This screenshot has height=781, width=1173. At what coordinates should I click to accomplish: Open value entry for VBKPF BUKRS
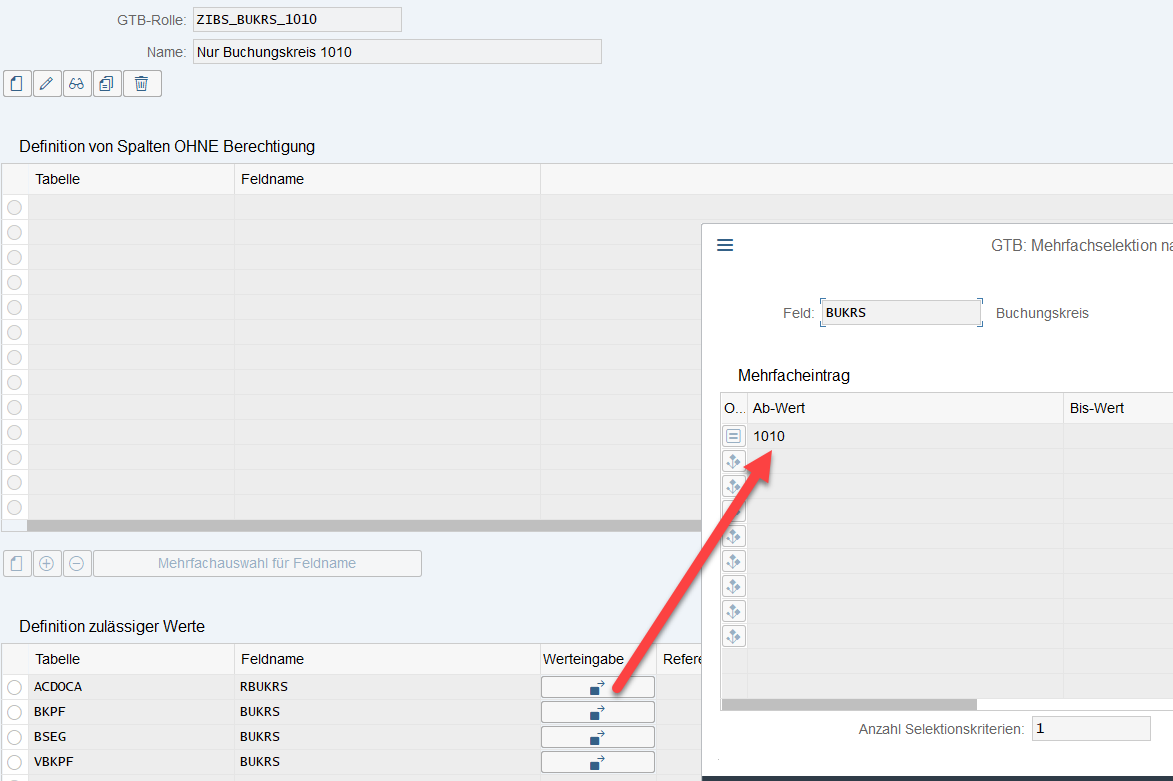(597, 762)
